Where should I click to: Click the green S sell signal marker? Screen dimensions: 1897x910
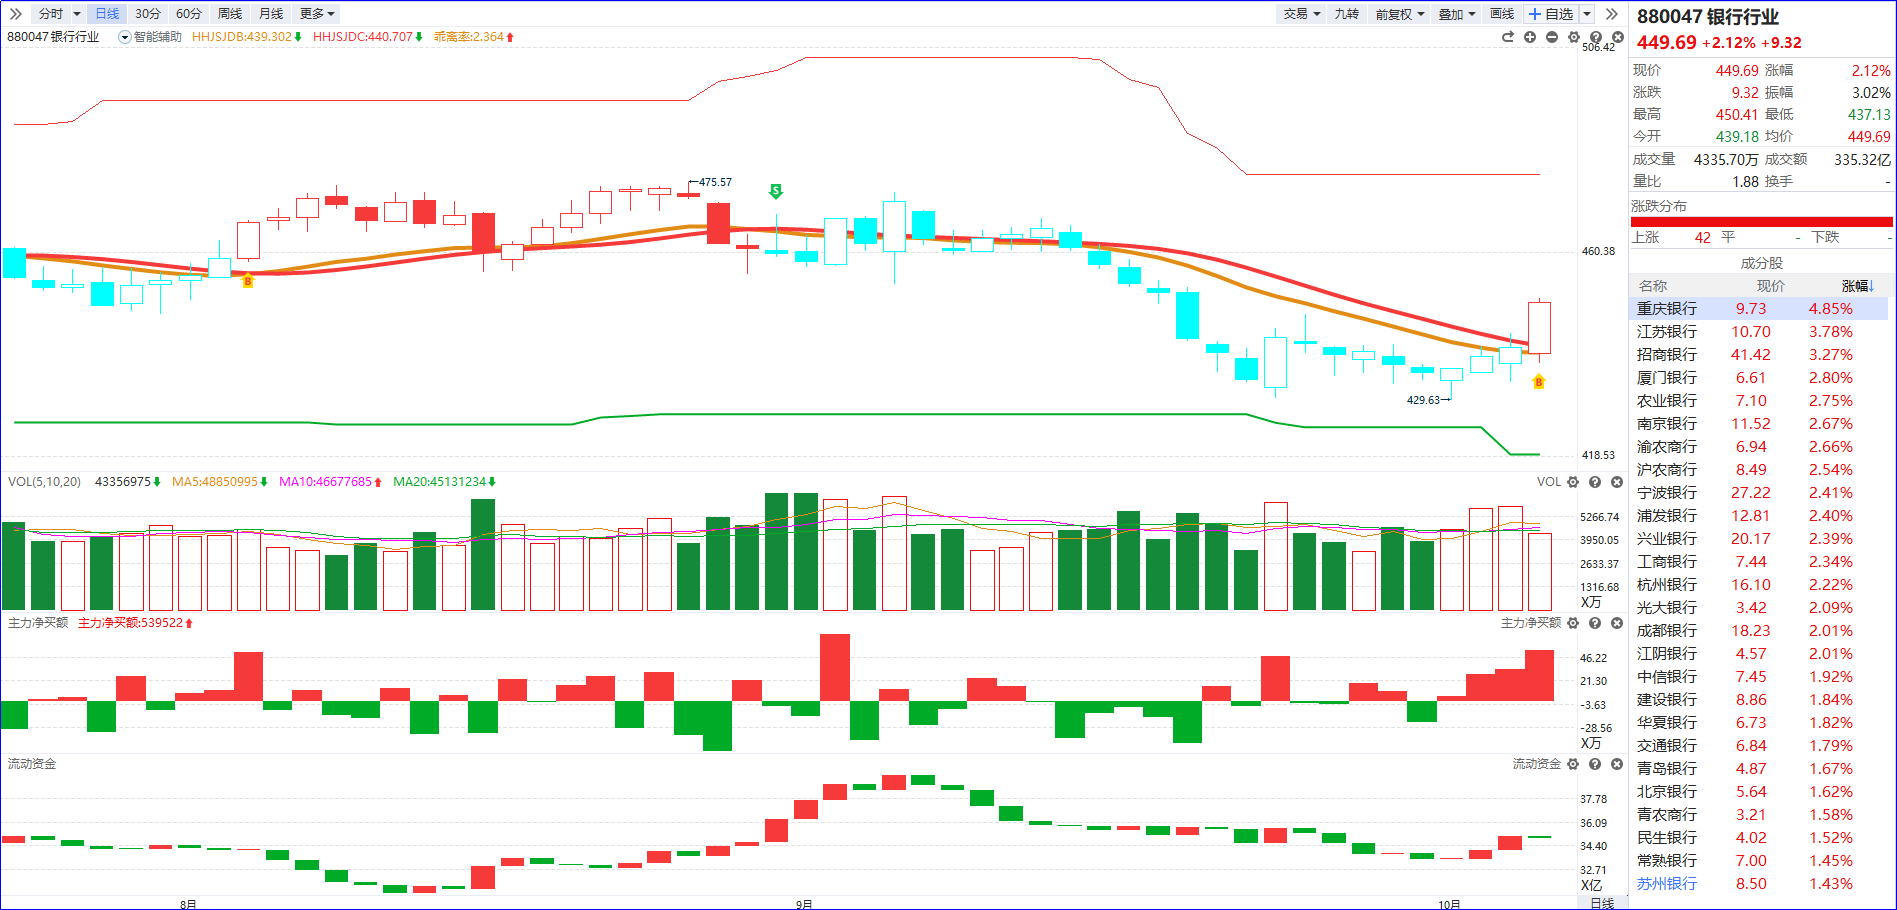pyautogui.click(x=776, y=191)
